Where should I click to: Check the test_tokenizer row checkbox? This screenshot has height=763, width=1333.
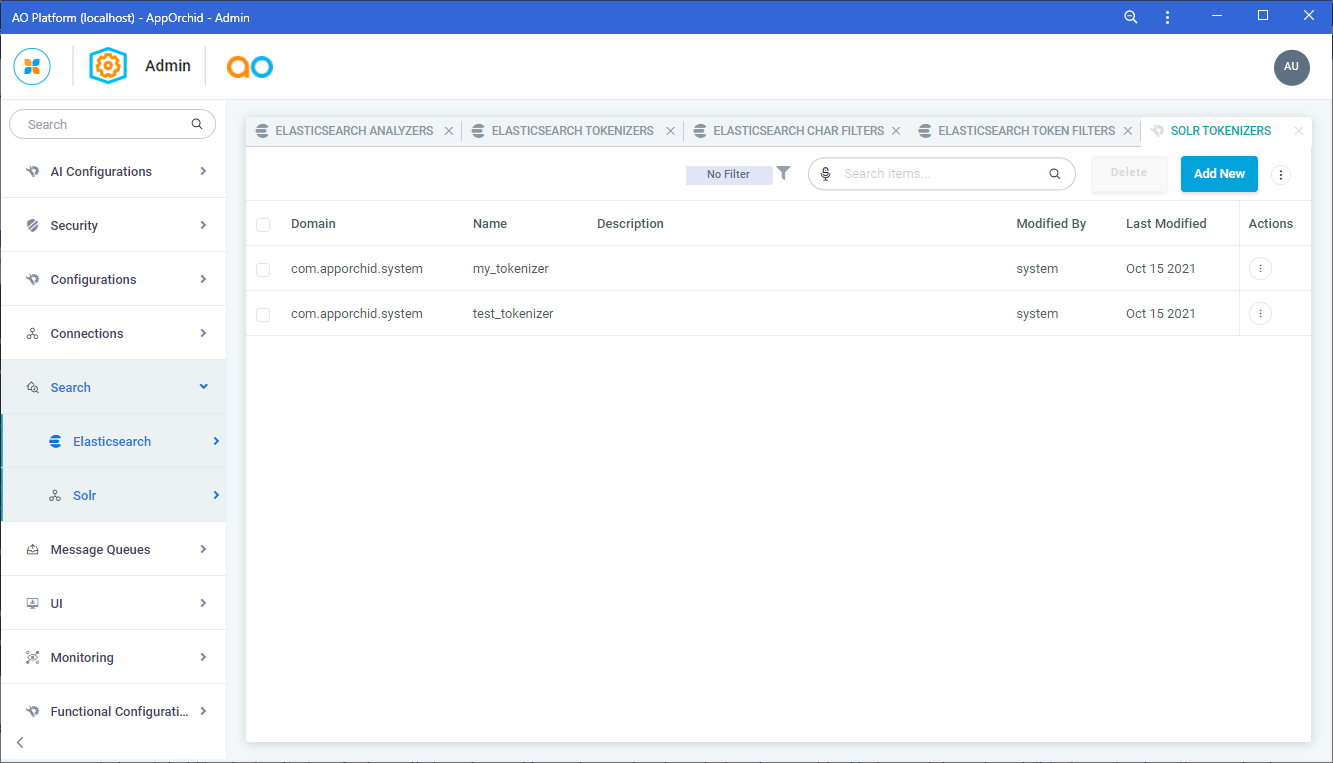(x=263, y=314)
